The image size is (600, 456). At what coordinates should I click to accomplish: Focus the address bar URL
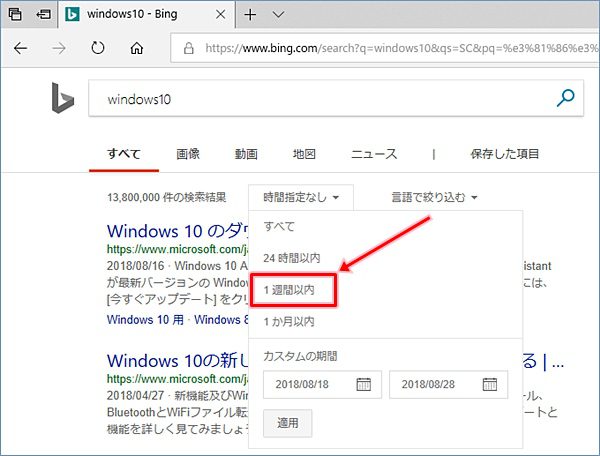pyautogui.click(x=402, y=48)
